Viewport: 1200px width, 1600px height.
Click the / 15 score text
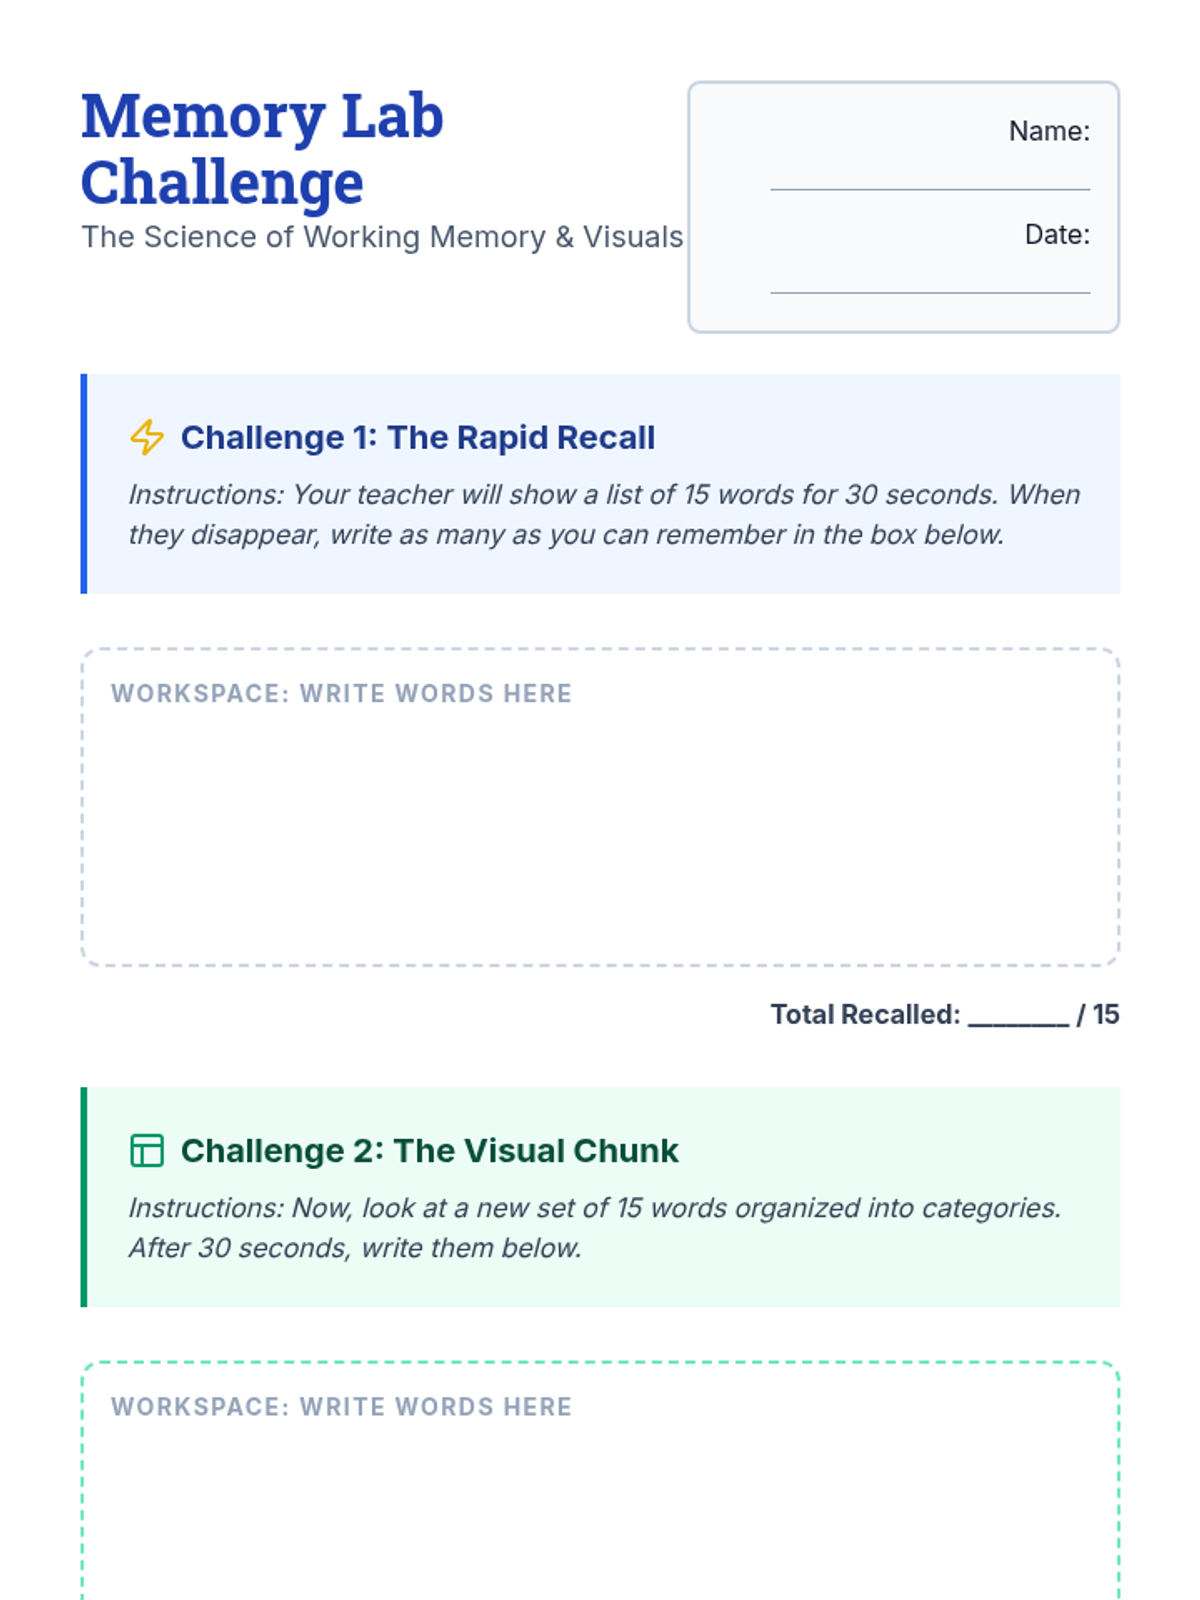pyautogui.click(x=1098, y=1014)
